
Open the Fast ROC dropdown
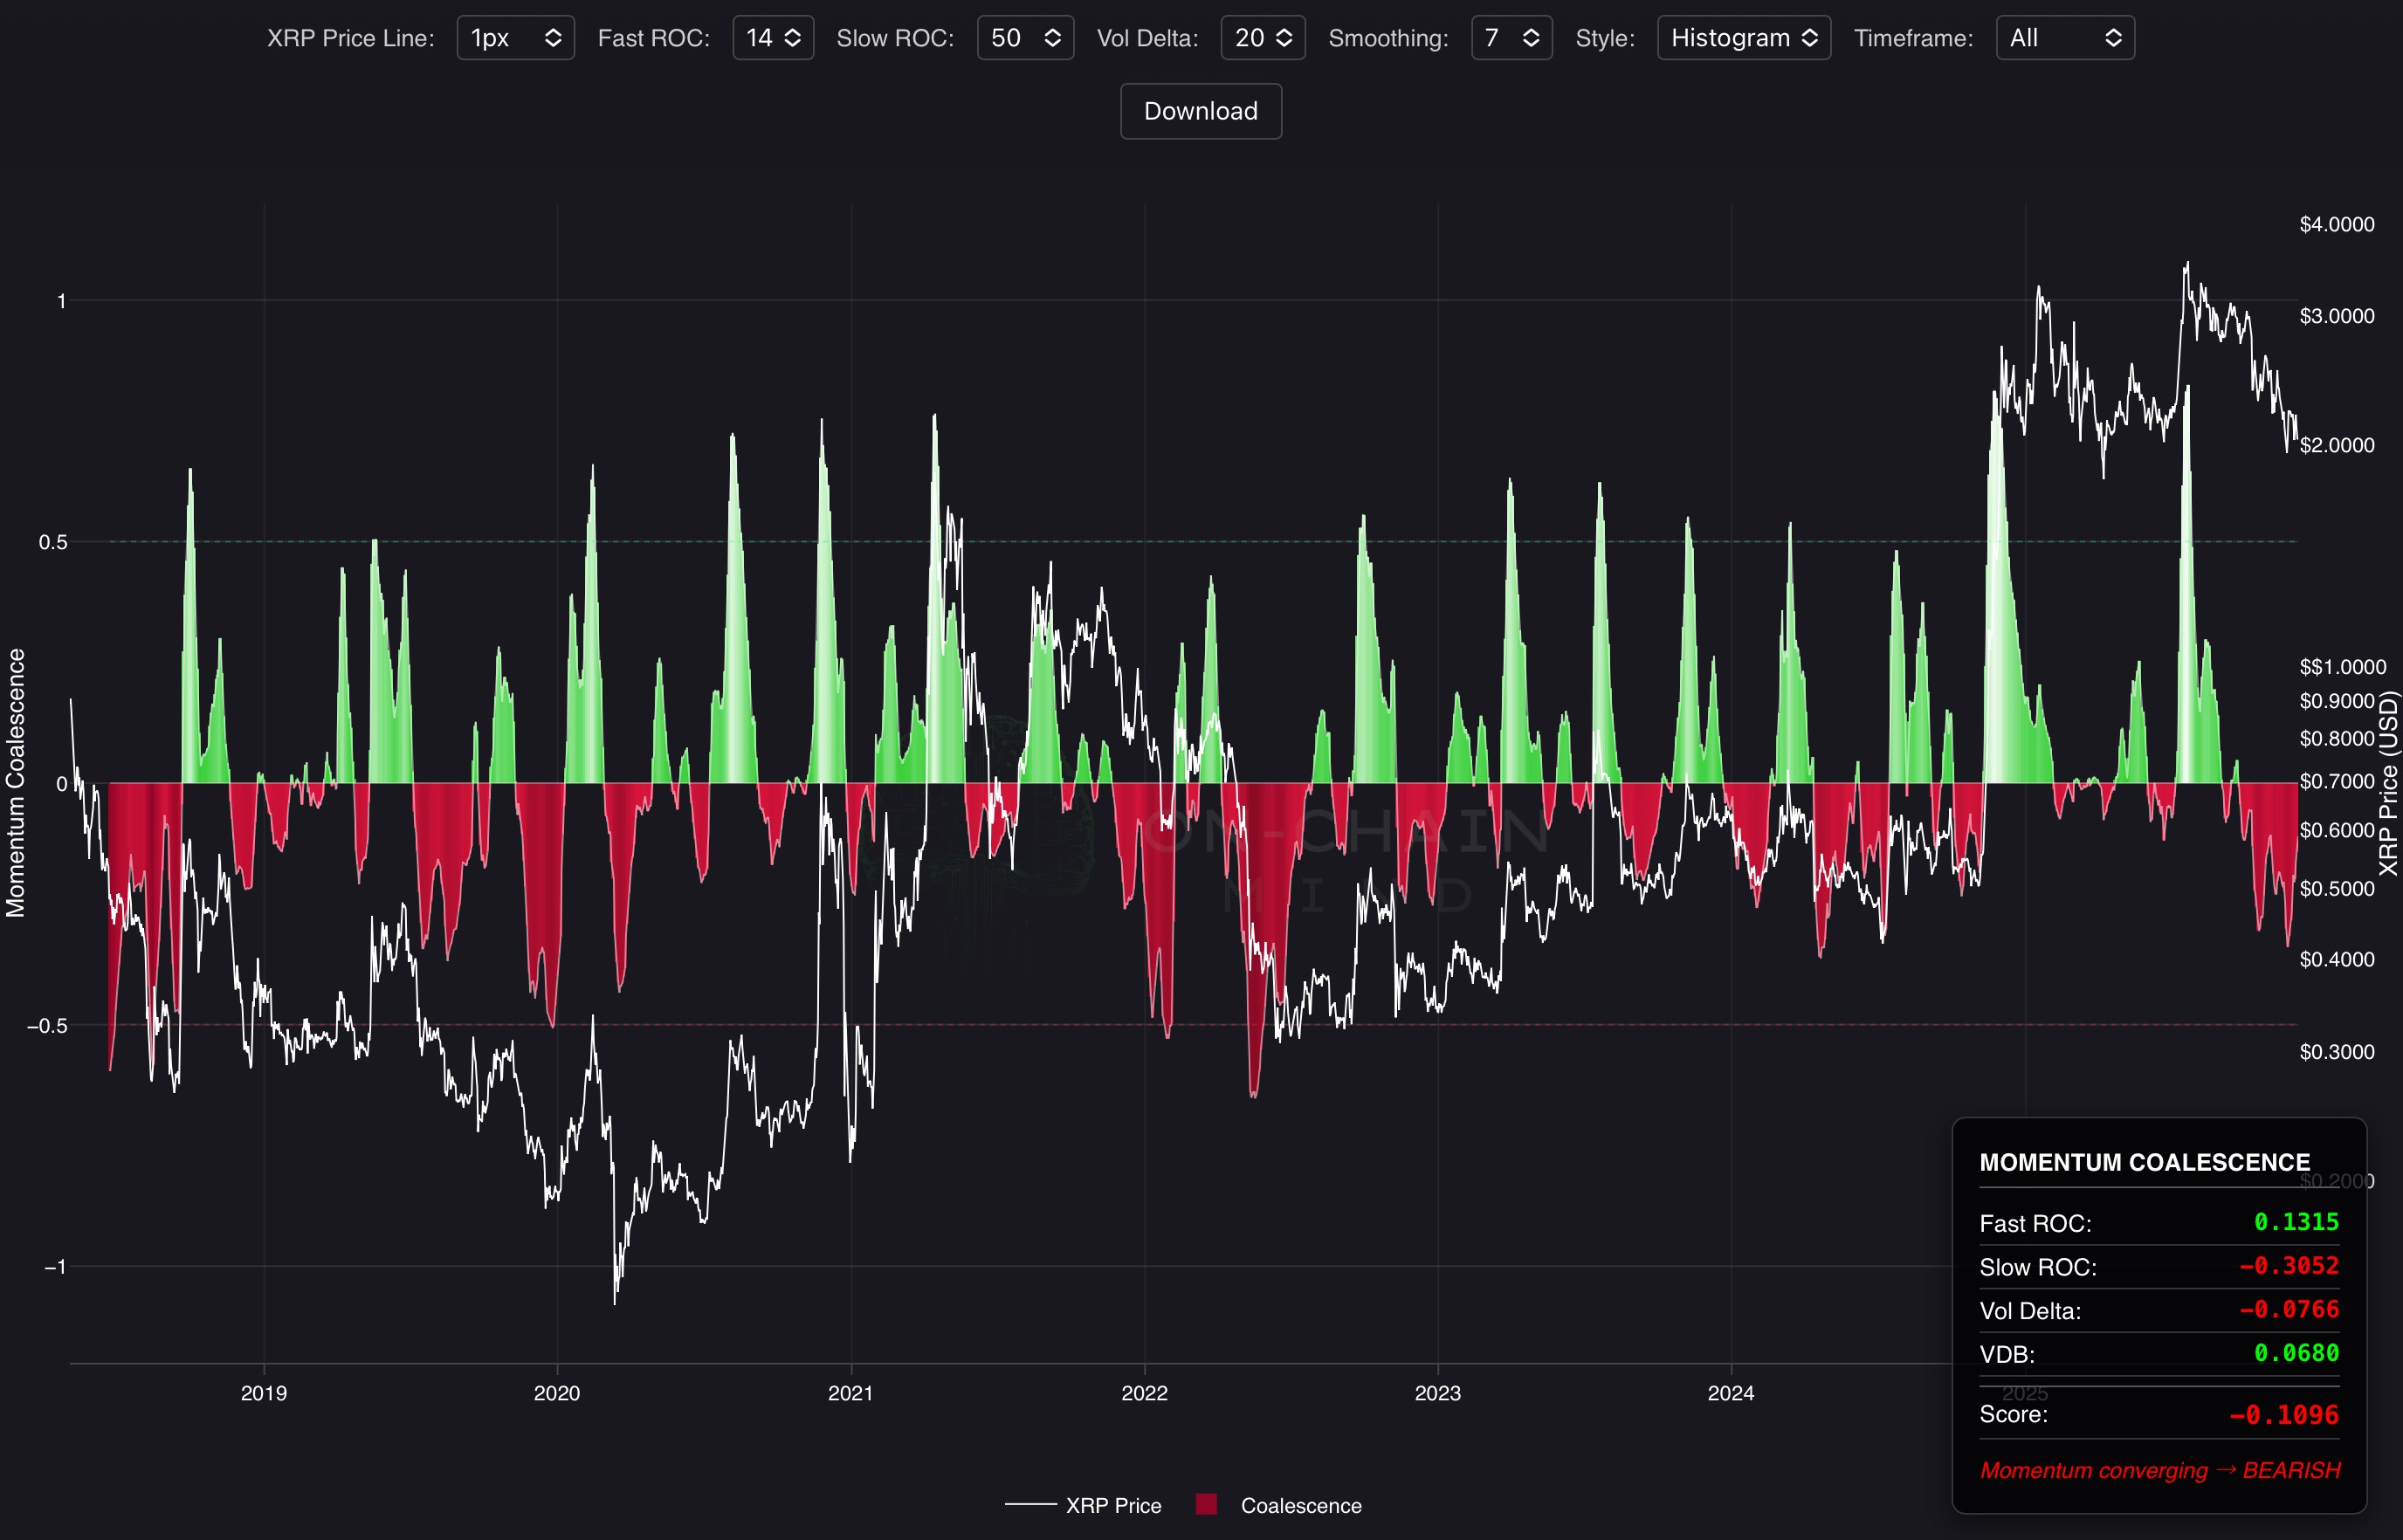point(772,38)
